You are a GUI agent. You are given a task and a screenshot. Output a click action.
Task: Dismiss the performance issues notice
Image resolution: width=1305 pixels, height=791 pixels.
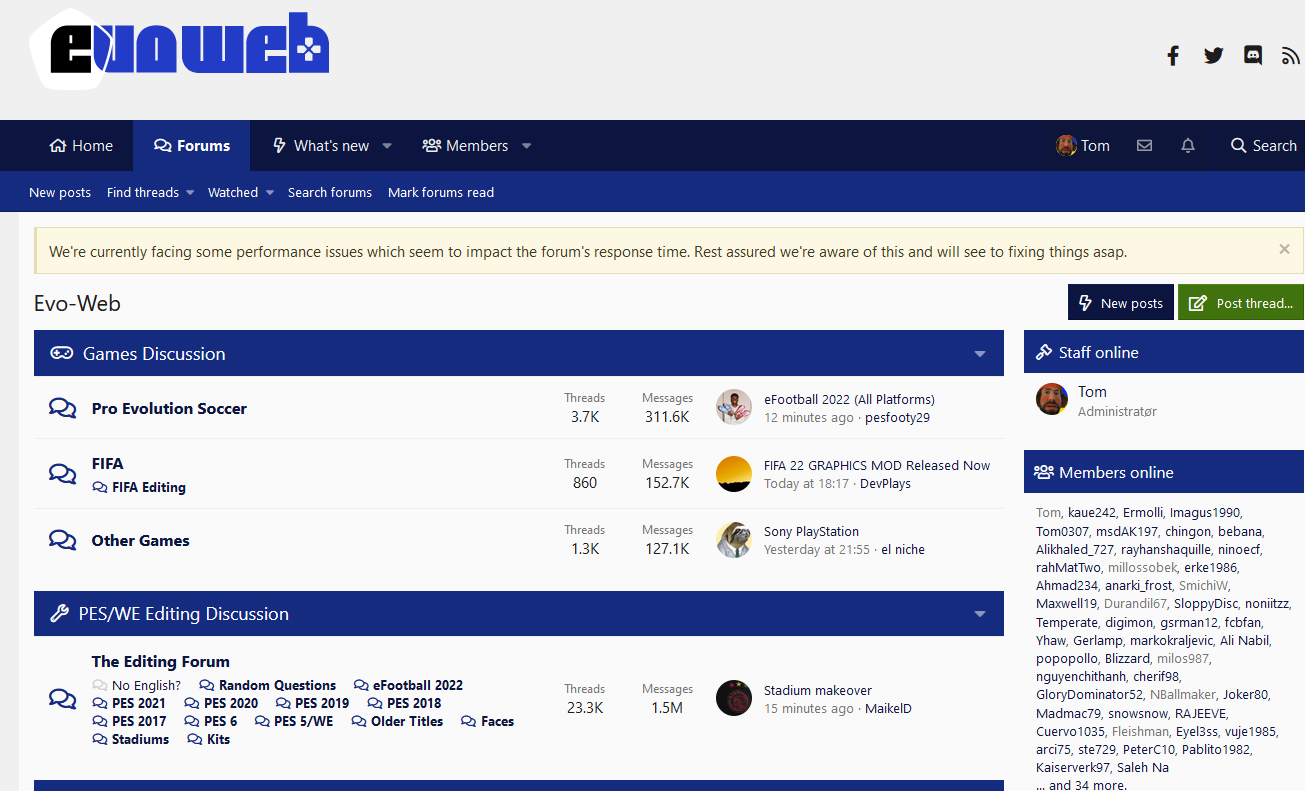(x=1284, y=250)
